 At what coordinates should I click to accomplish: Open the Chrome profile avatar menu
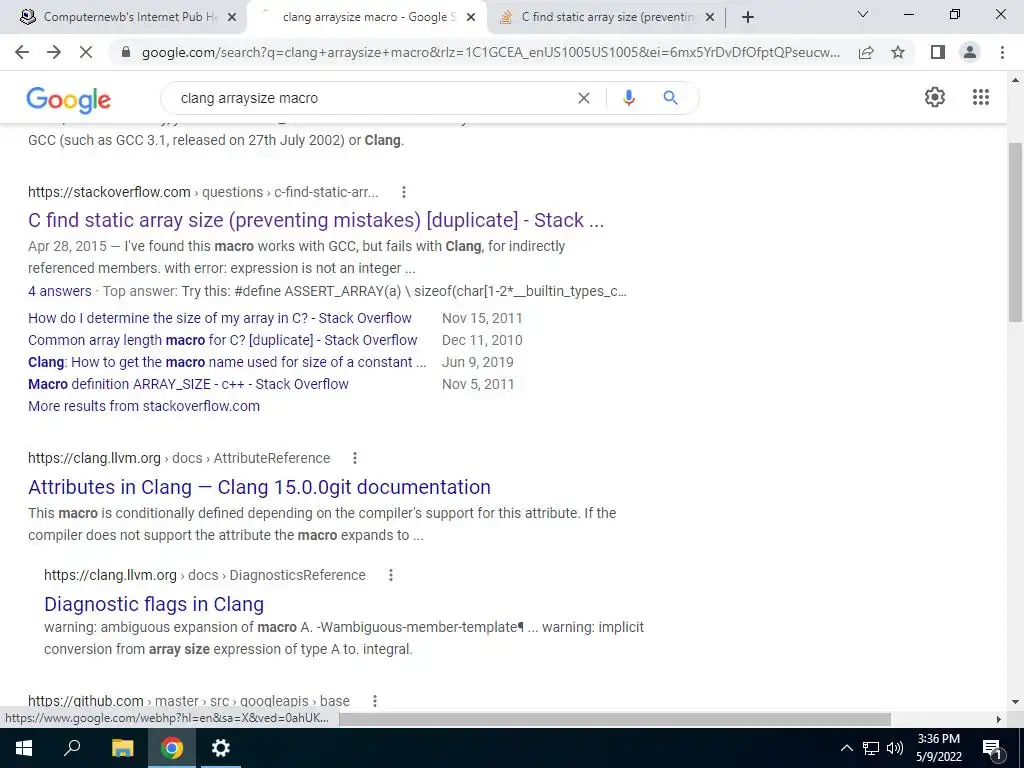(x=970, y=52)
